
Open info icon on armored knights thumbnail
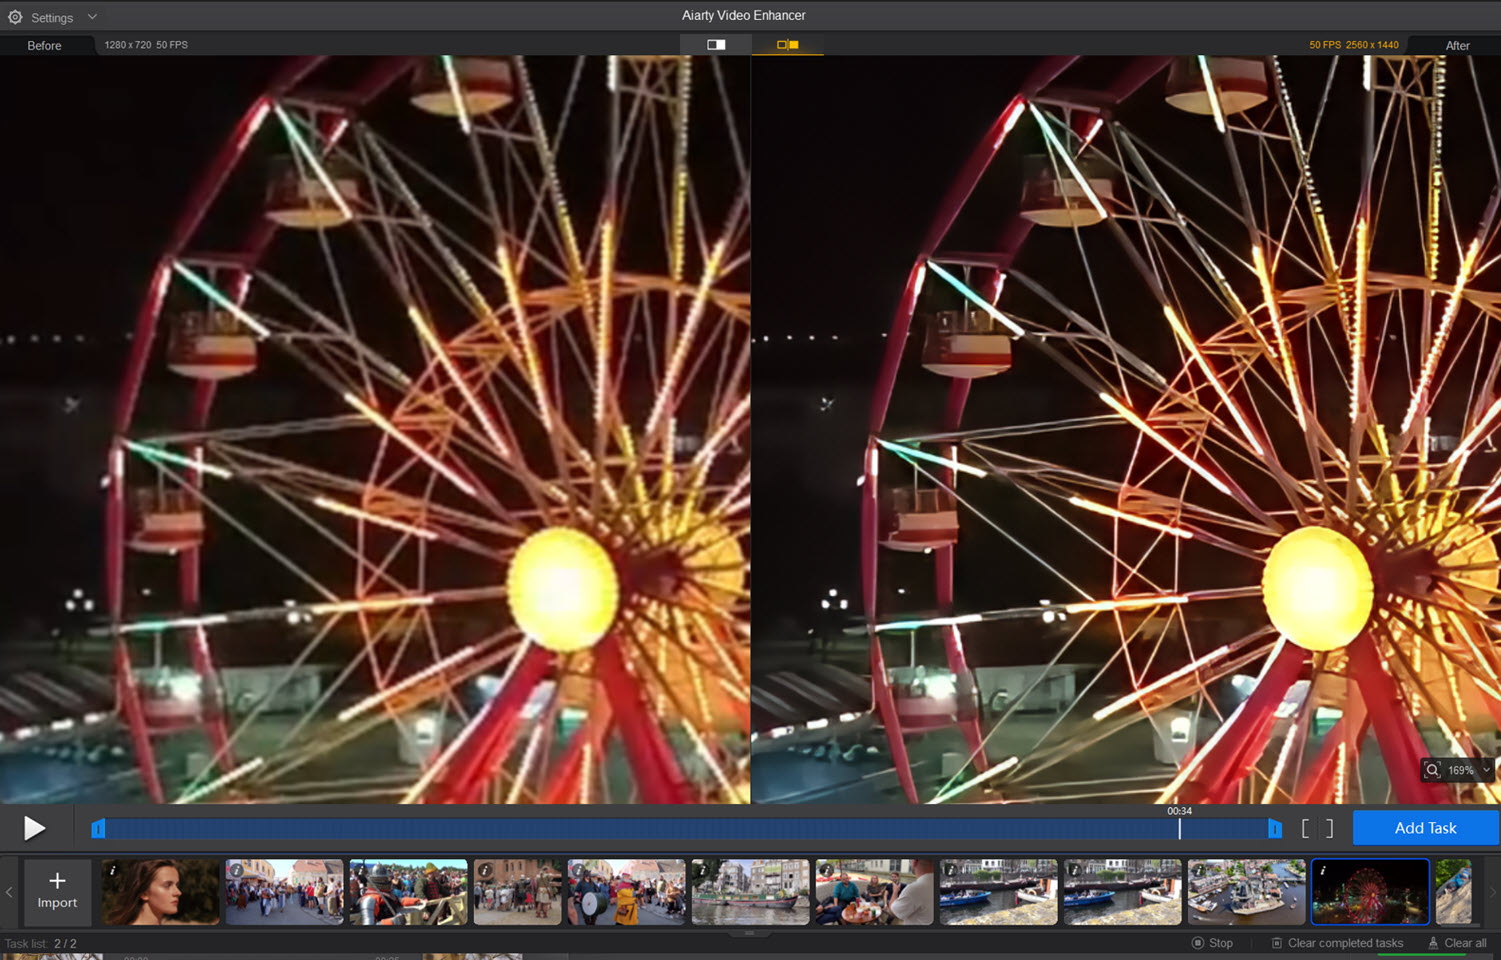pos(360,870)
